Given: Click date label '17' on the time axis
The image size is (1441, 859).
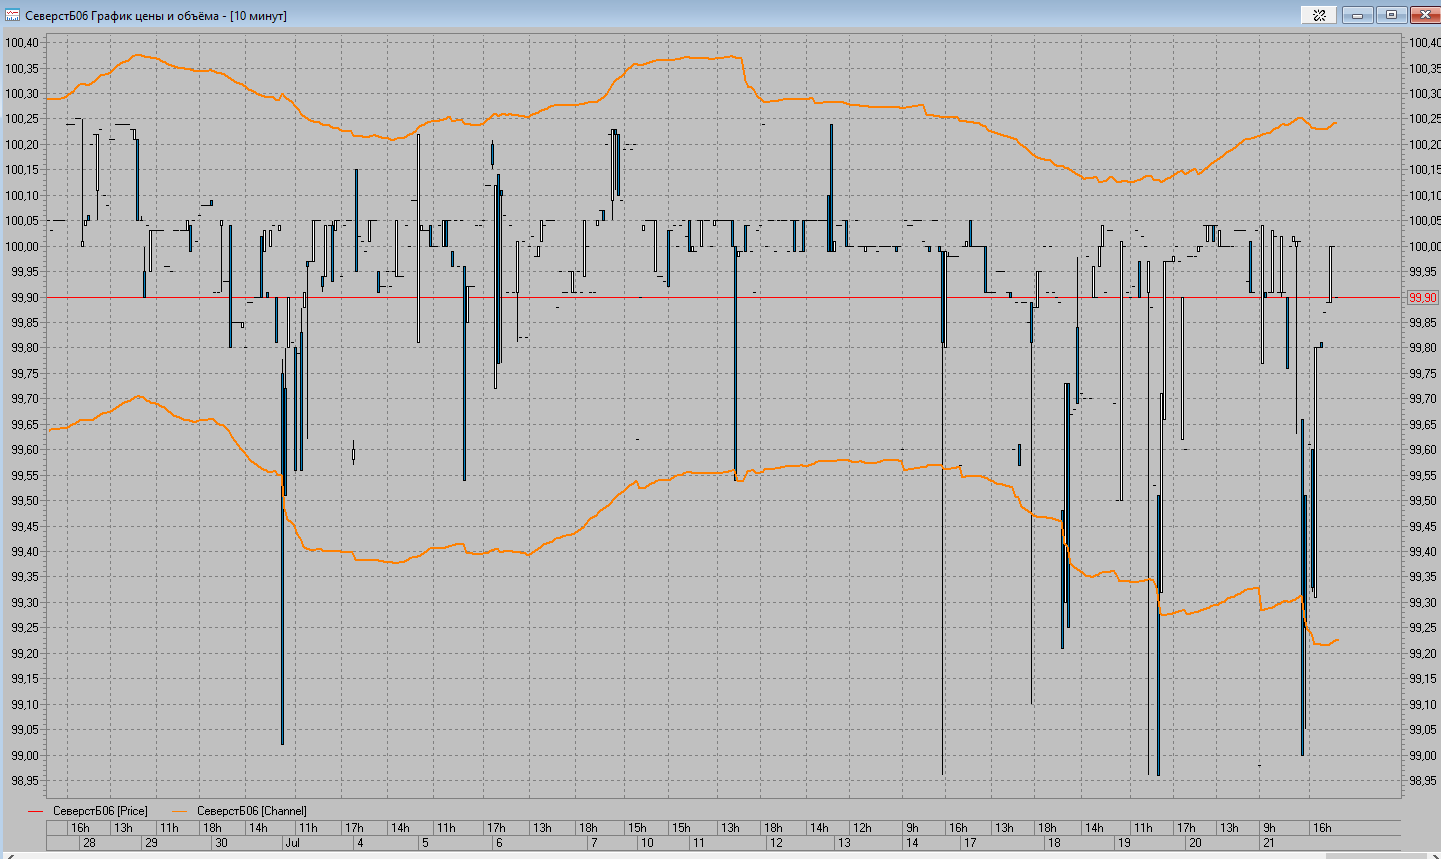Looking at the screenshot, I should [x=970, y=843].
